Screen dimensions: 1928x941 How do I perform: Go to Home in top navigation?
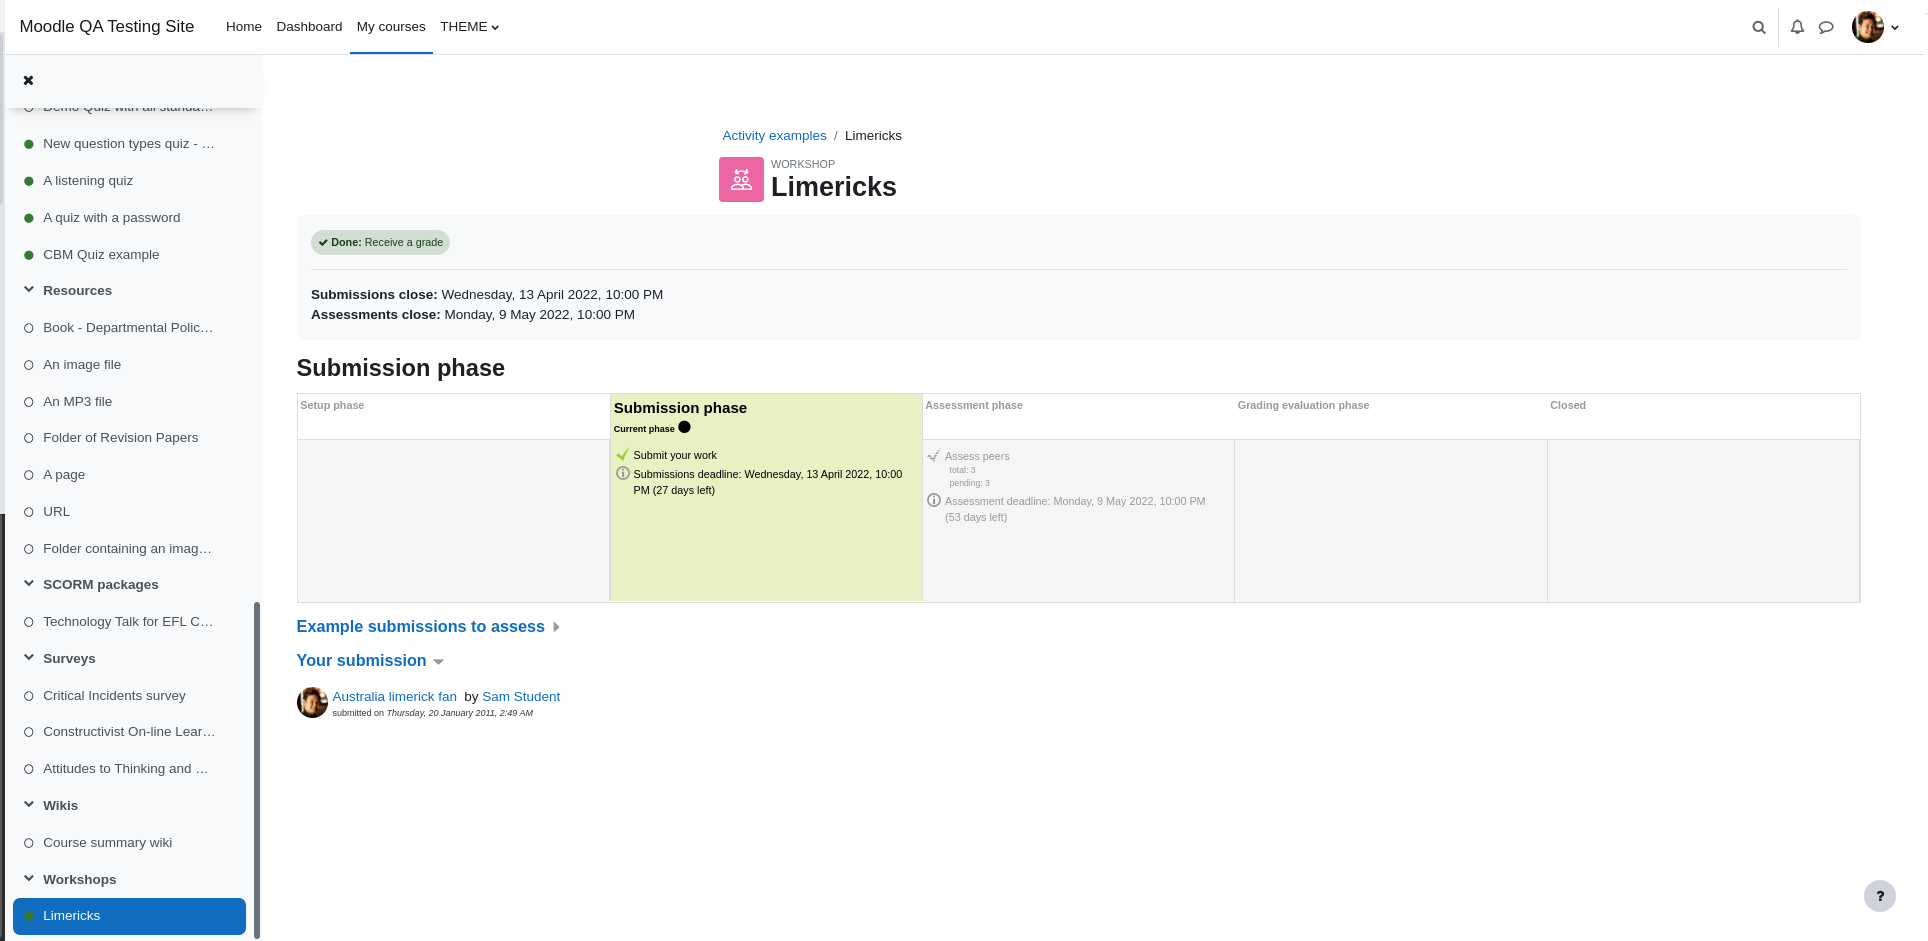click(x=243, y=27)
